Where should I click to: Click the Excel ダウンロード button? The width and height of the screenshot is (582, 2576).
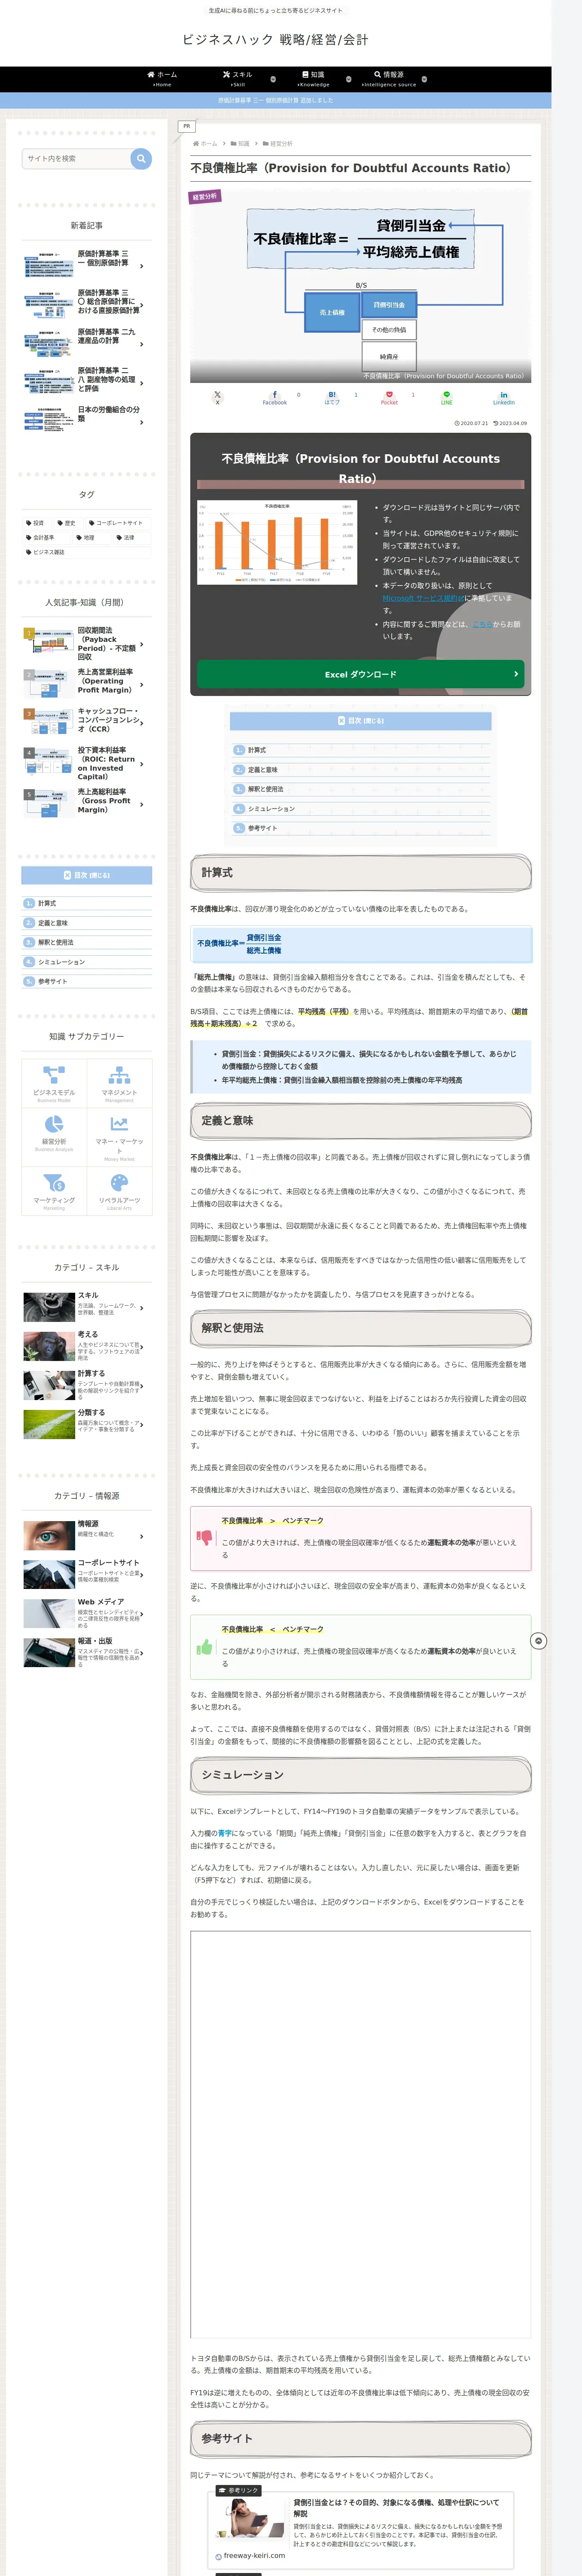tap(360, 674)
